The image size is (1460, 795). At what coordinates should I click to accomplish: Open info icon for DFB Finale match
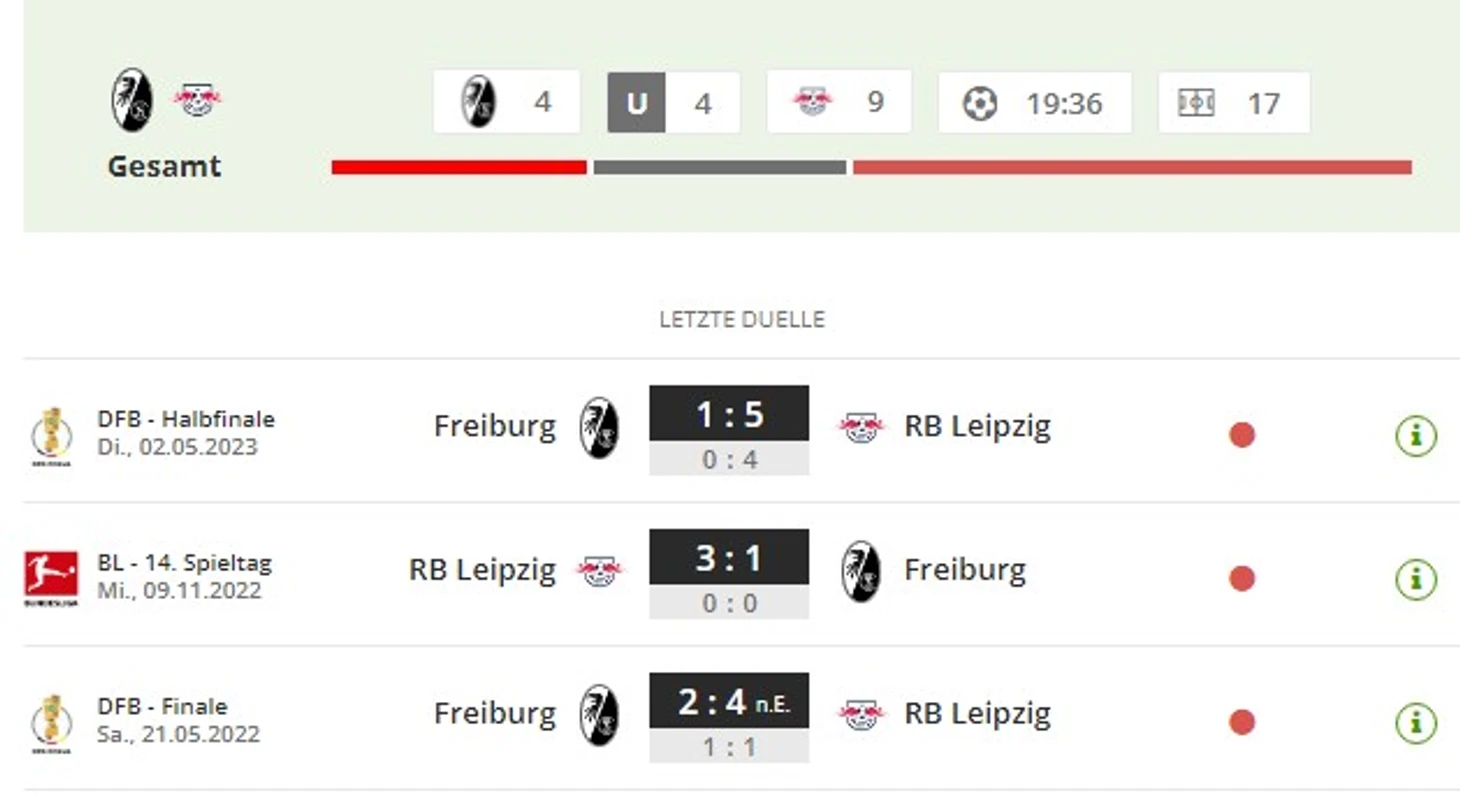1416,723
